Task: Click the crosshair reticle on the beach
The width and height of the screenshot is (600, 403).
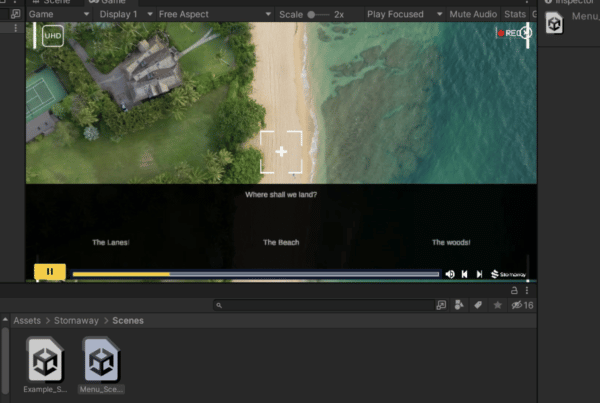Action: tap(281, 152)
